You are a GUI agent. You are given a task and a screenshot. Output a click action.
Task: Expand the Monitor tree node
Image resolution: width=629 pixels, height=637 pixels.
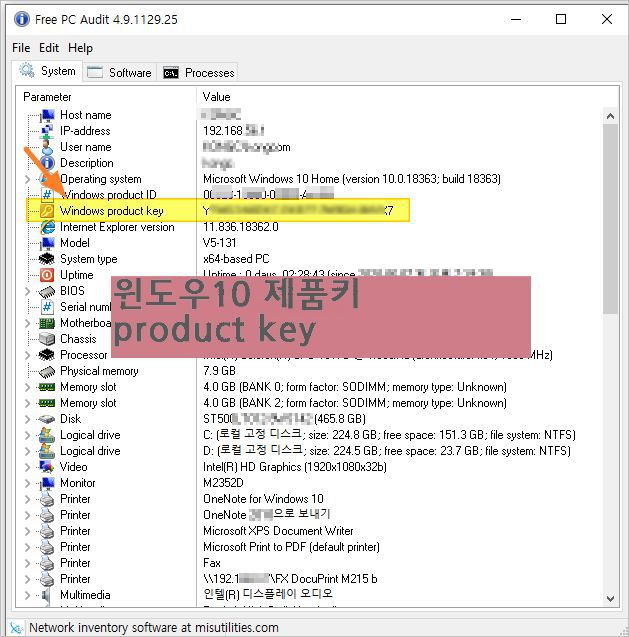coord(28,483)
